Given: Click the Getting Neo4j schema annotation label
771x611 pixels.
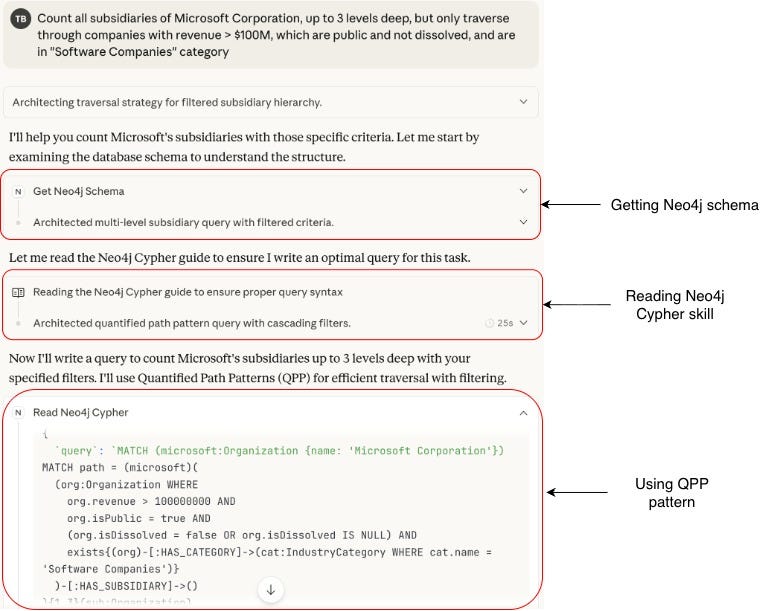Looking at the screenshot, I should [684, 205].
